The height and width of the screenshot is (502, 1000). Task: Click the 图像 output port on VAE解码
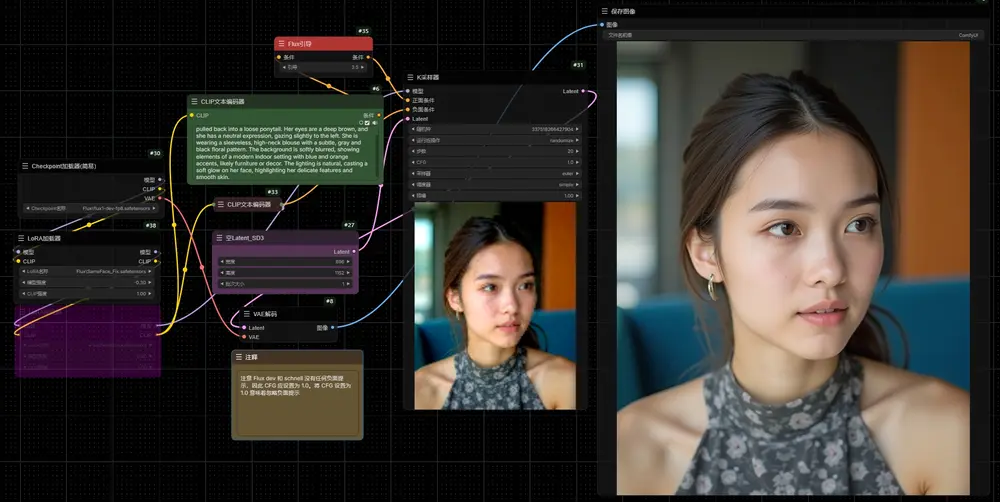tap(333, 328)
